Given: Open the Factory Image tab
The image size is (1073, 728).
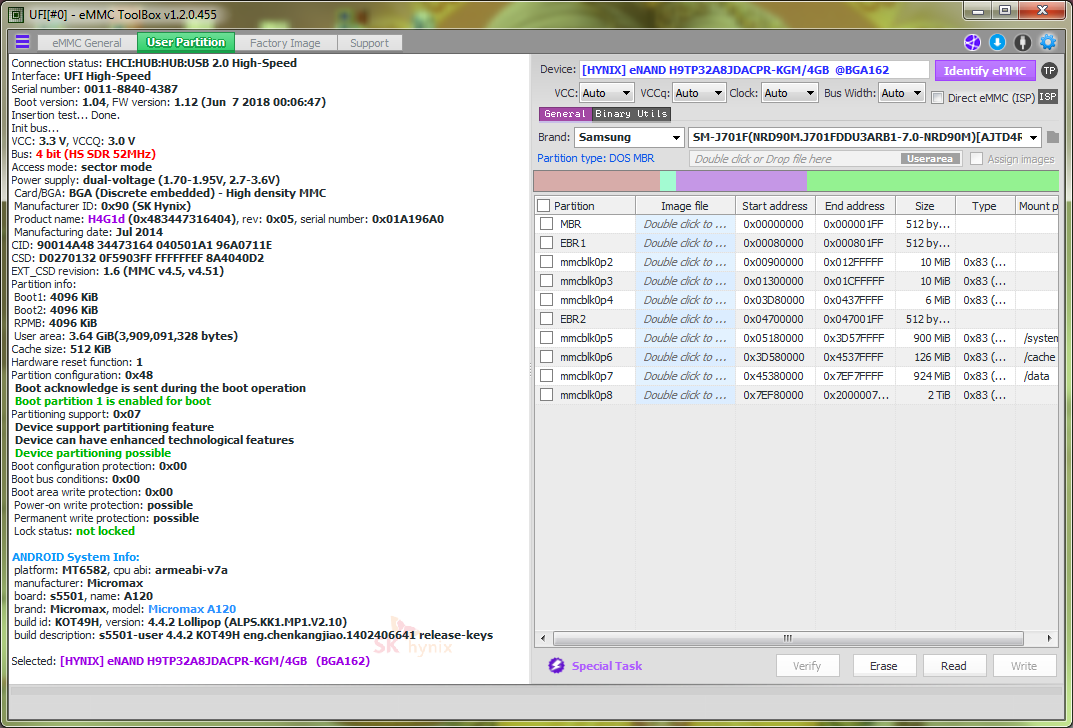Looking at the screenshot, I should pyautogui.click(x=285, y=42).
